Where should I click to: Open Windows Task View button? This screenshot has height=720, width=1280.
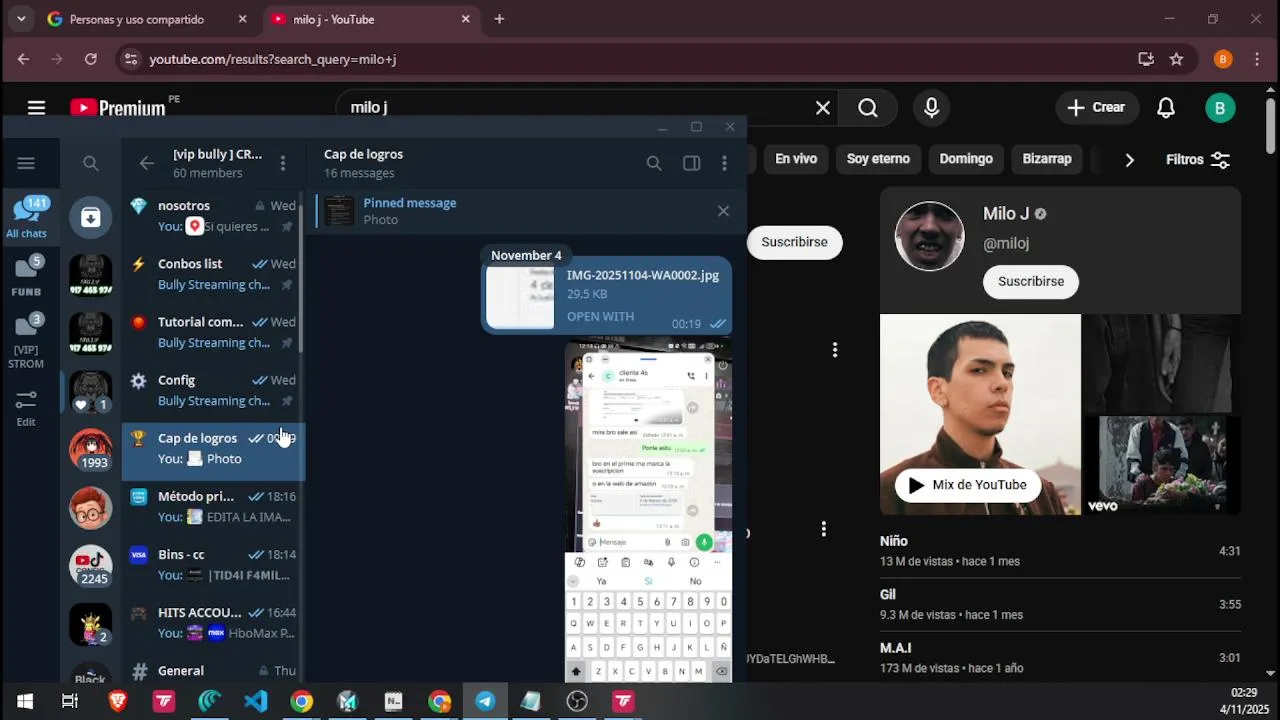(70, 702)
